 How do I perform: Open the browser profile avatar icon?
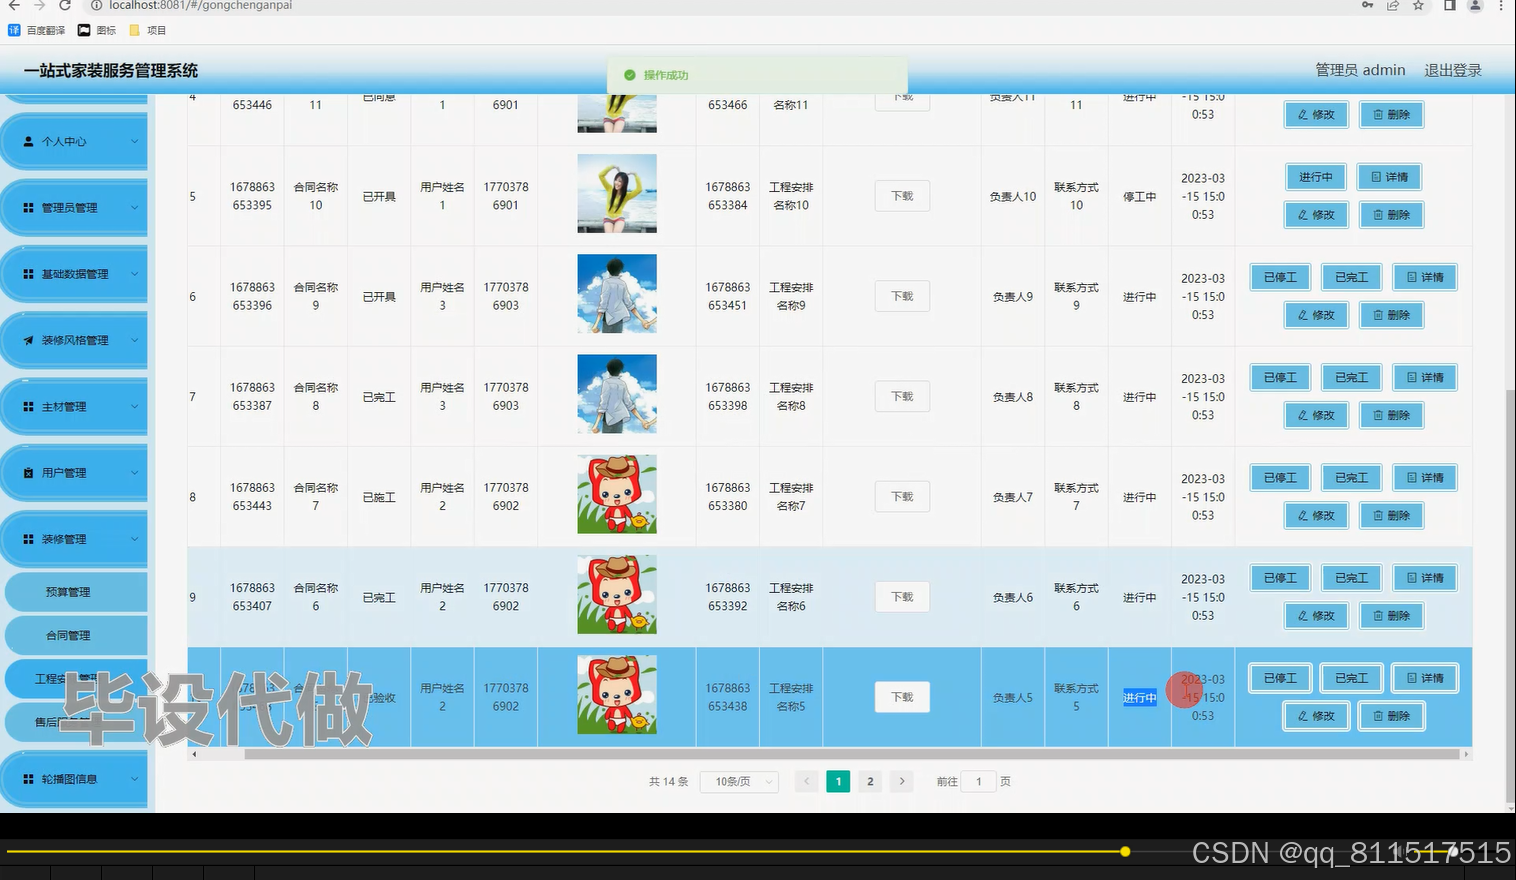click(1474, 5)
